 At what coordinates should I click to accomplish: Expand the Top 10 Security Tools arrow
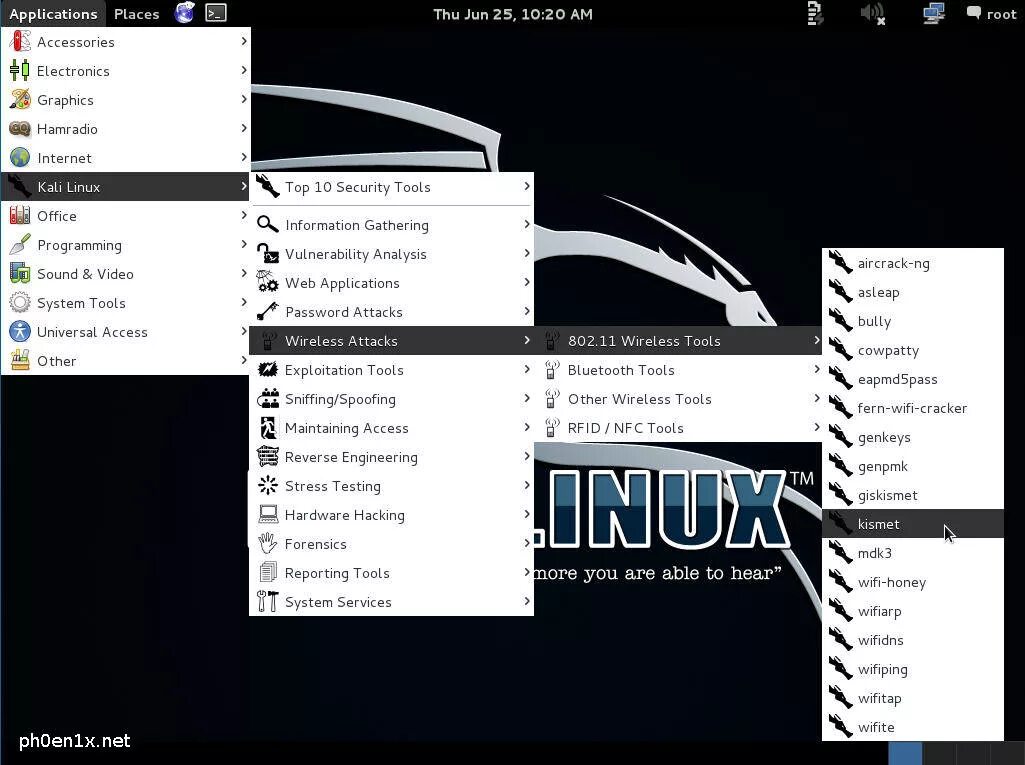(x=526, y=186)
